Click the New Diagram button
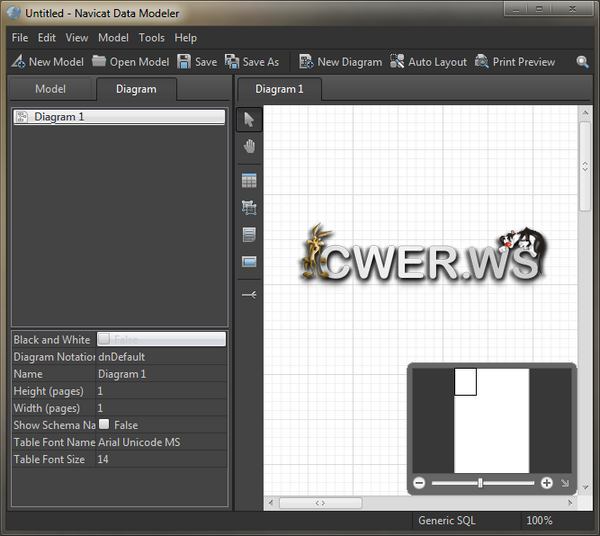The image size is (600, 536). click(x=340, y=62)
